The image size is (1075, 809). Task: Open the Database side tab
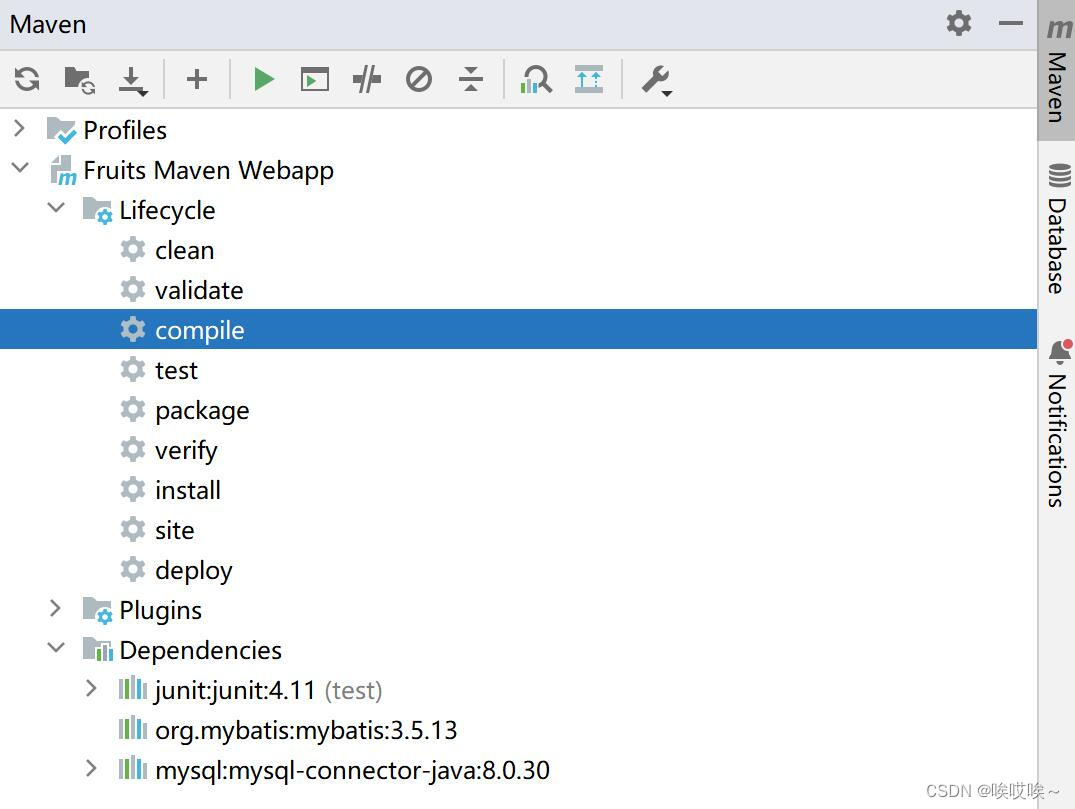1057,228
